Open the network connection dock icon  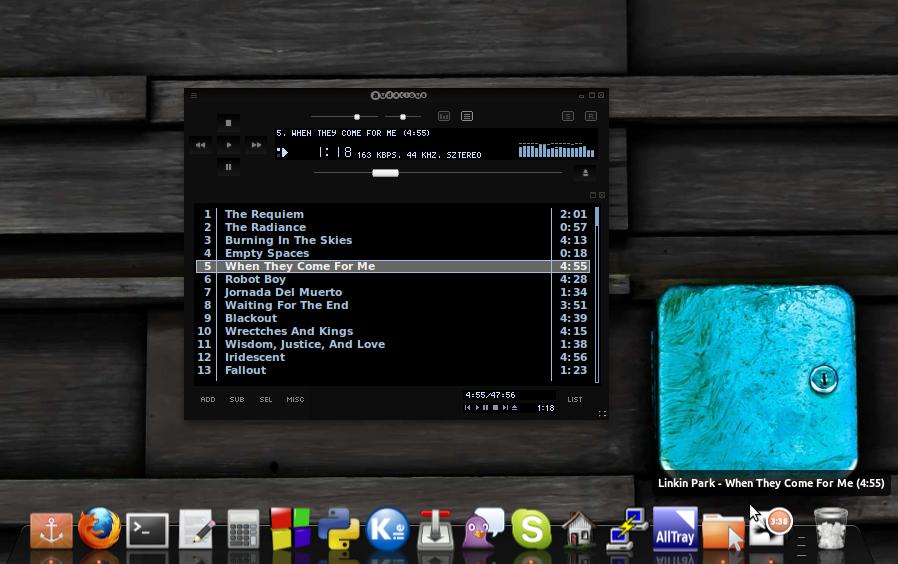pos(627,528)
